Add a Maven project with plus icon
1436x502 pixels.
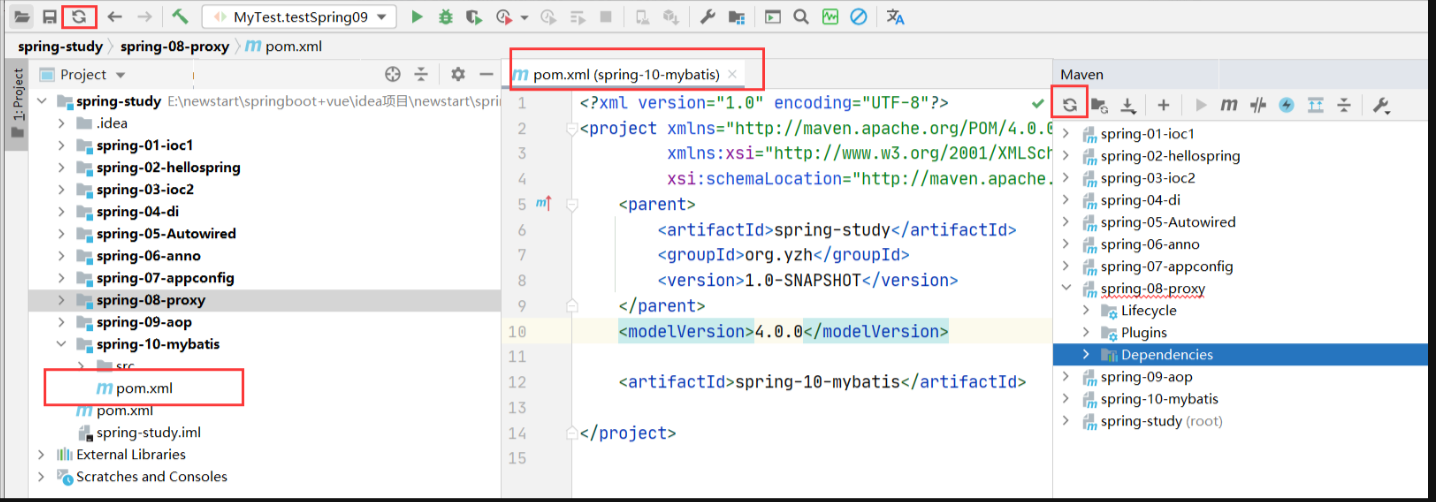click(1163, 104)
